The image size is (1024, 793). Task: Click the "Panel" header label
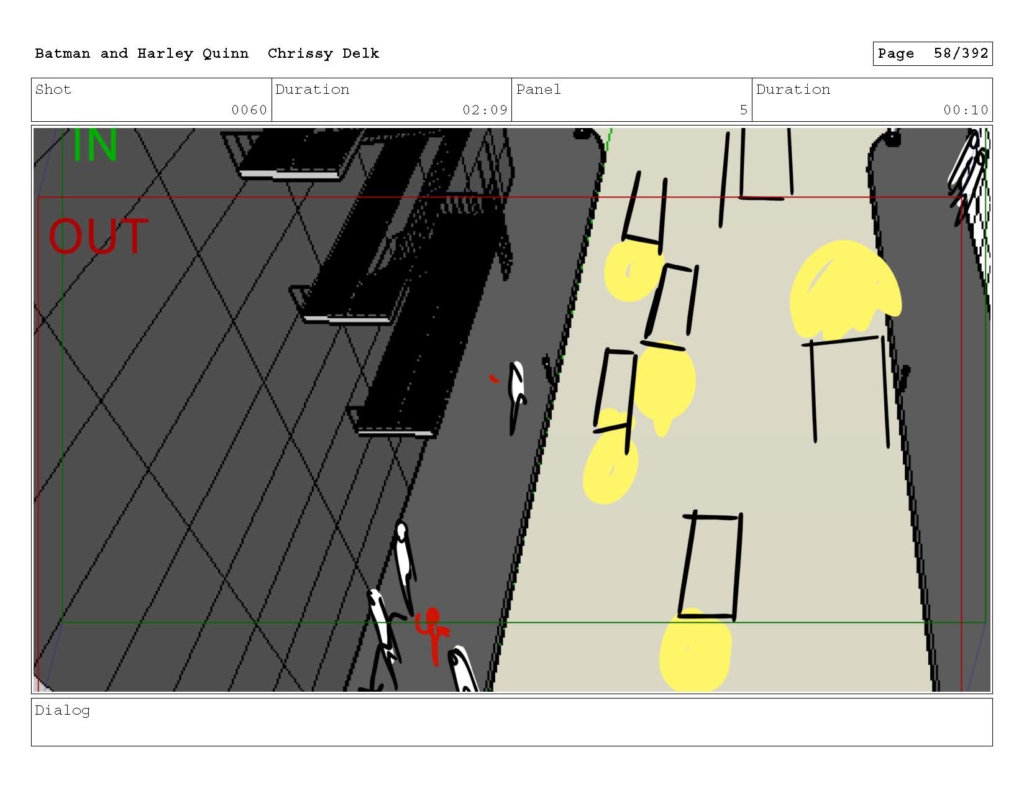point(538,89)
